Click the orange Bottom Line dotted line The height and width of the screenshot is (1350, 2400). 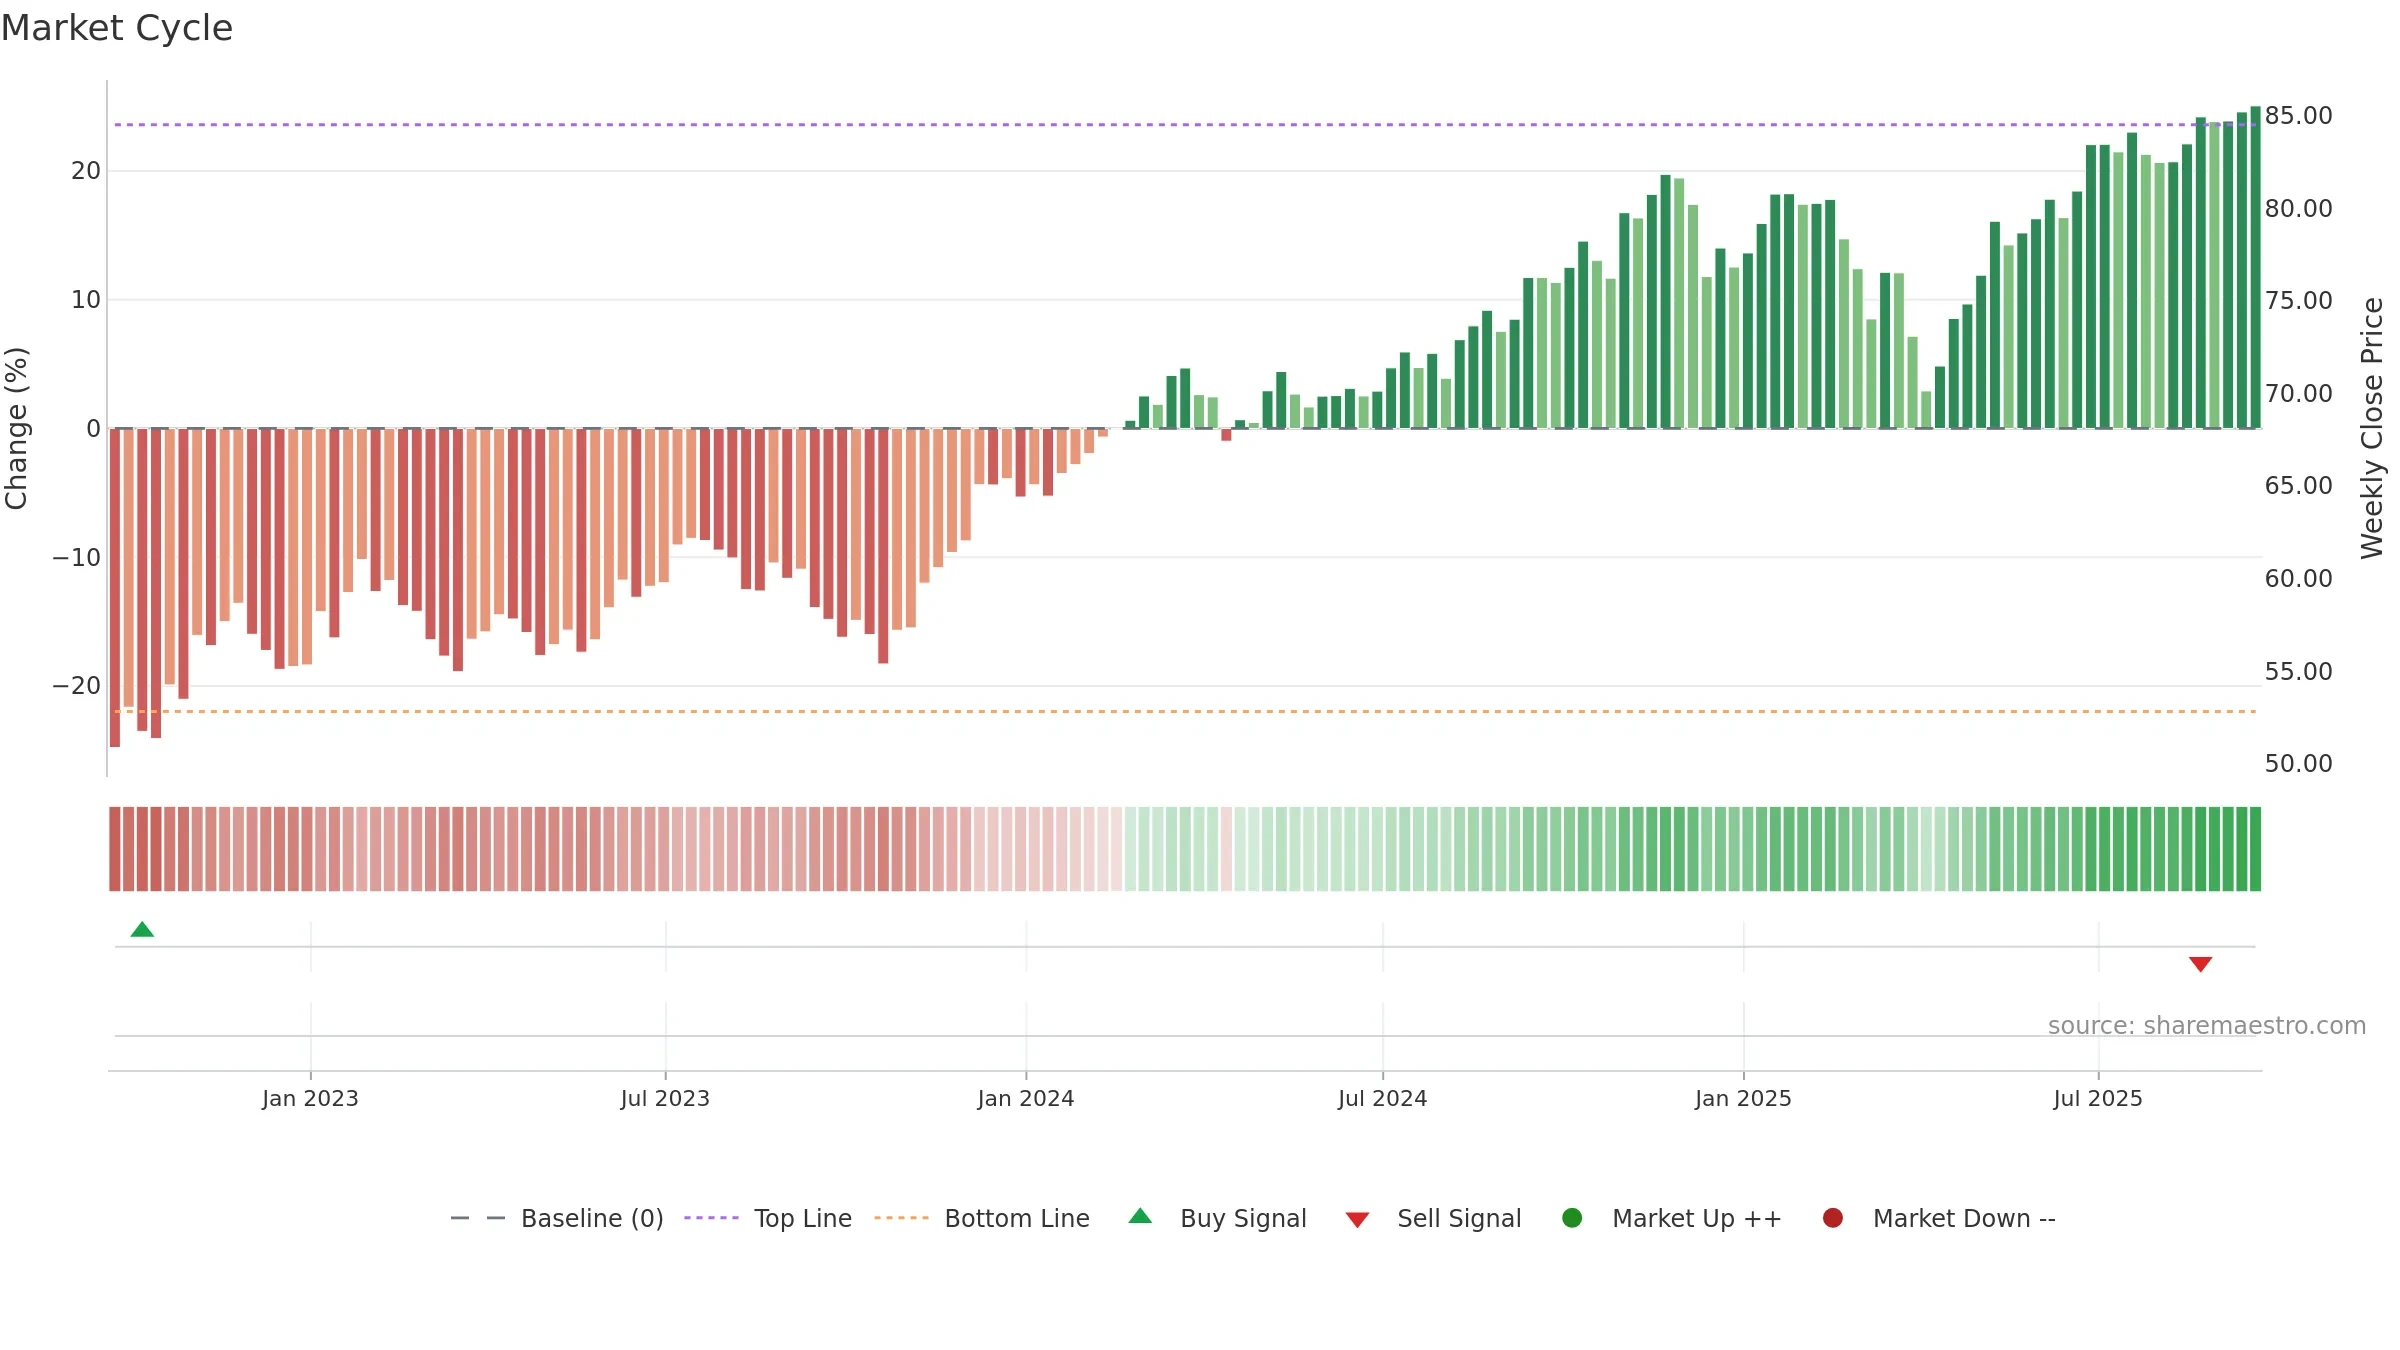tap(1185, 711)
